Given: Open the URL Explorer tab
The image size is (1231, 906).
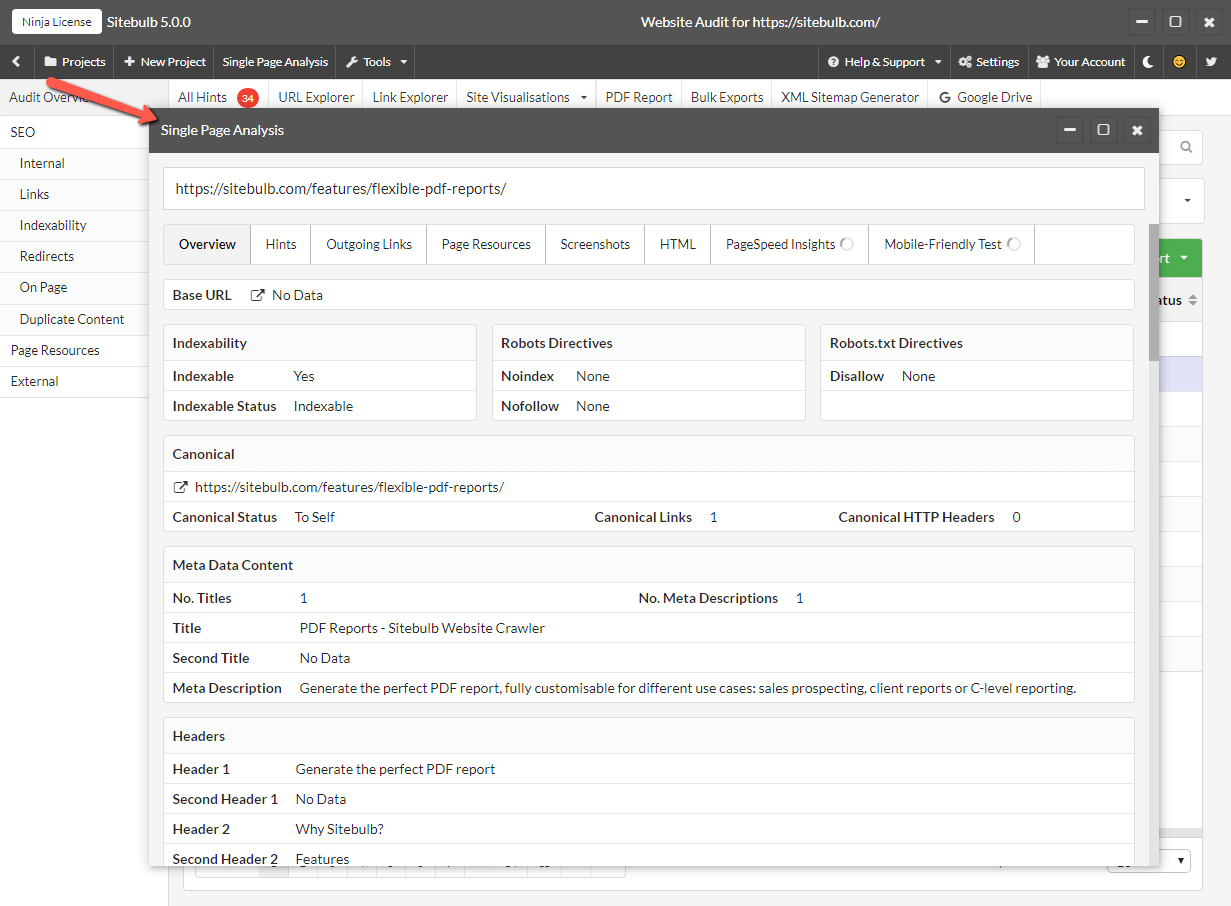Looking at the screenshot, I should click(x=316, y=97).
